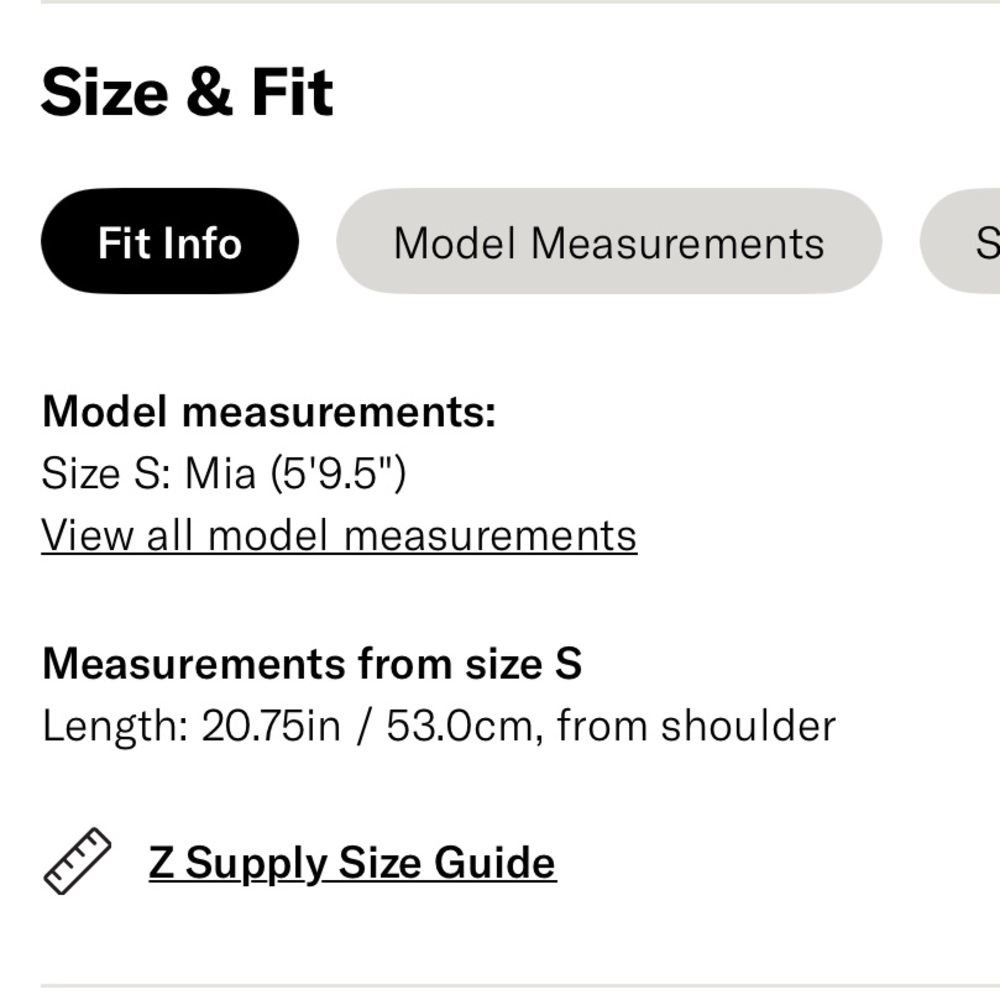
Task: Open the Z Supply Size Guide link
Action: (352, 863)
